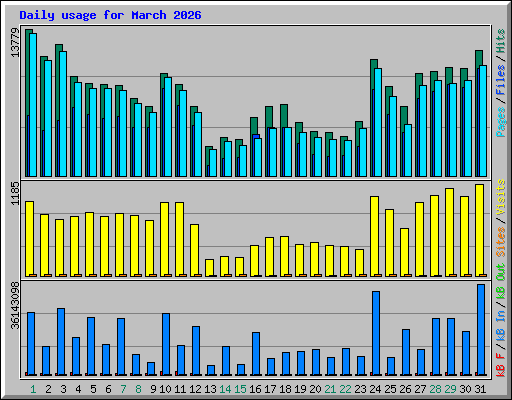Click day label 30 on the axis
512x400 pixels.
[465, 389]
